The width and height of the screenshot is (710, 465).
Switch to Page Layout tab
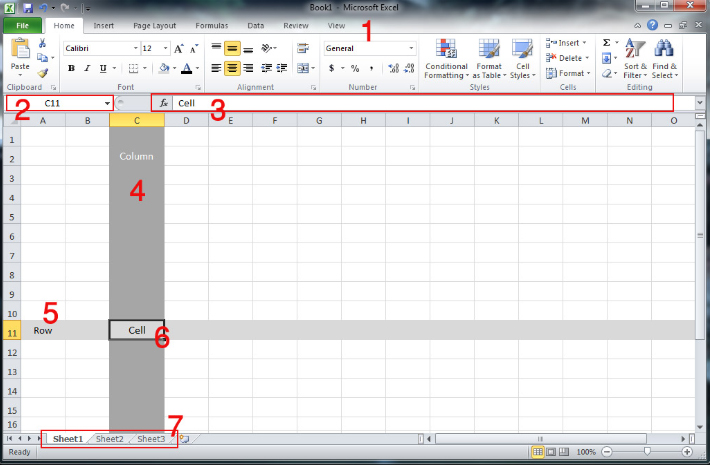coord(154,26)
